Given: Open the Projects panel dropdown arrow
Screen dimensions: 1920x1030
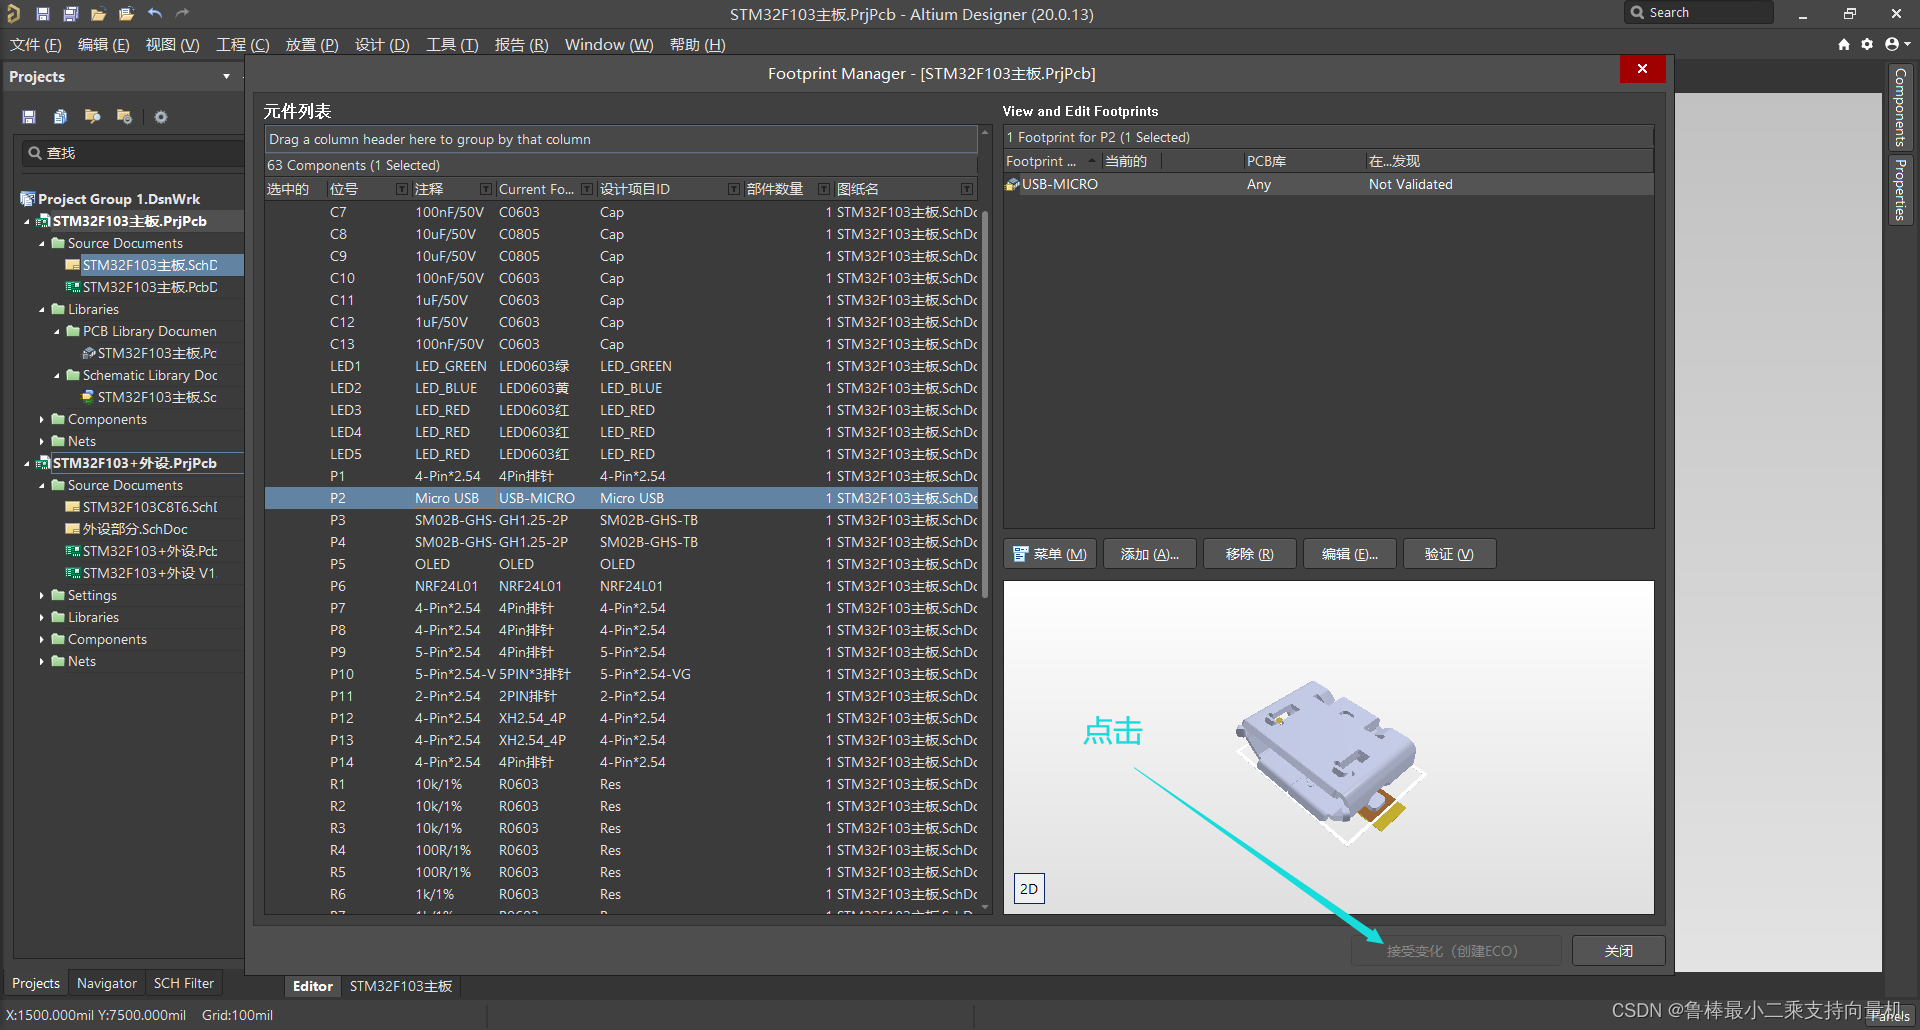Looking at the screenshot, I should tap(226, 77).
